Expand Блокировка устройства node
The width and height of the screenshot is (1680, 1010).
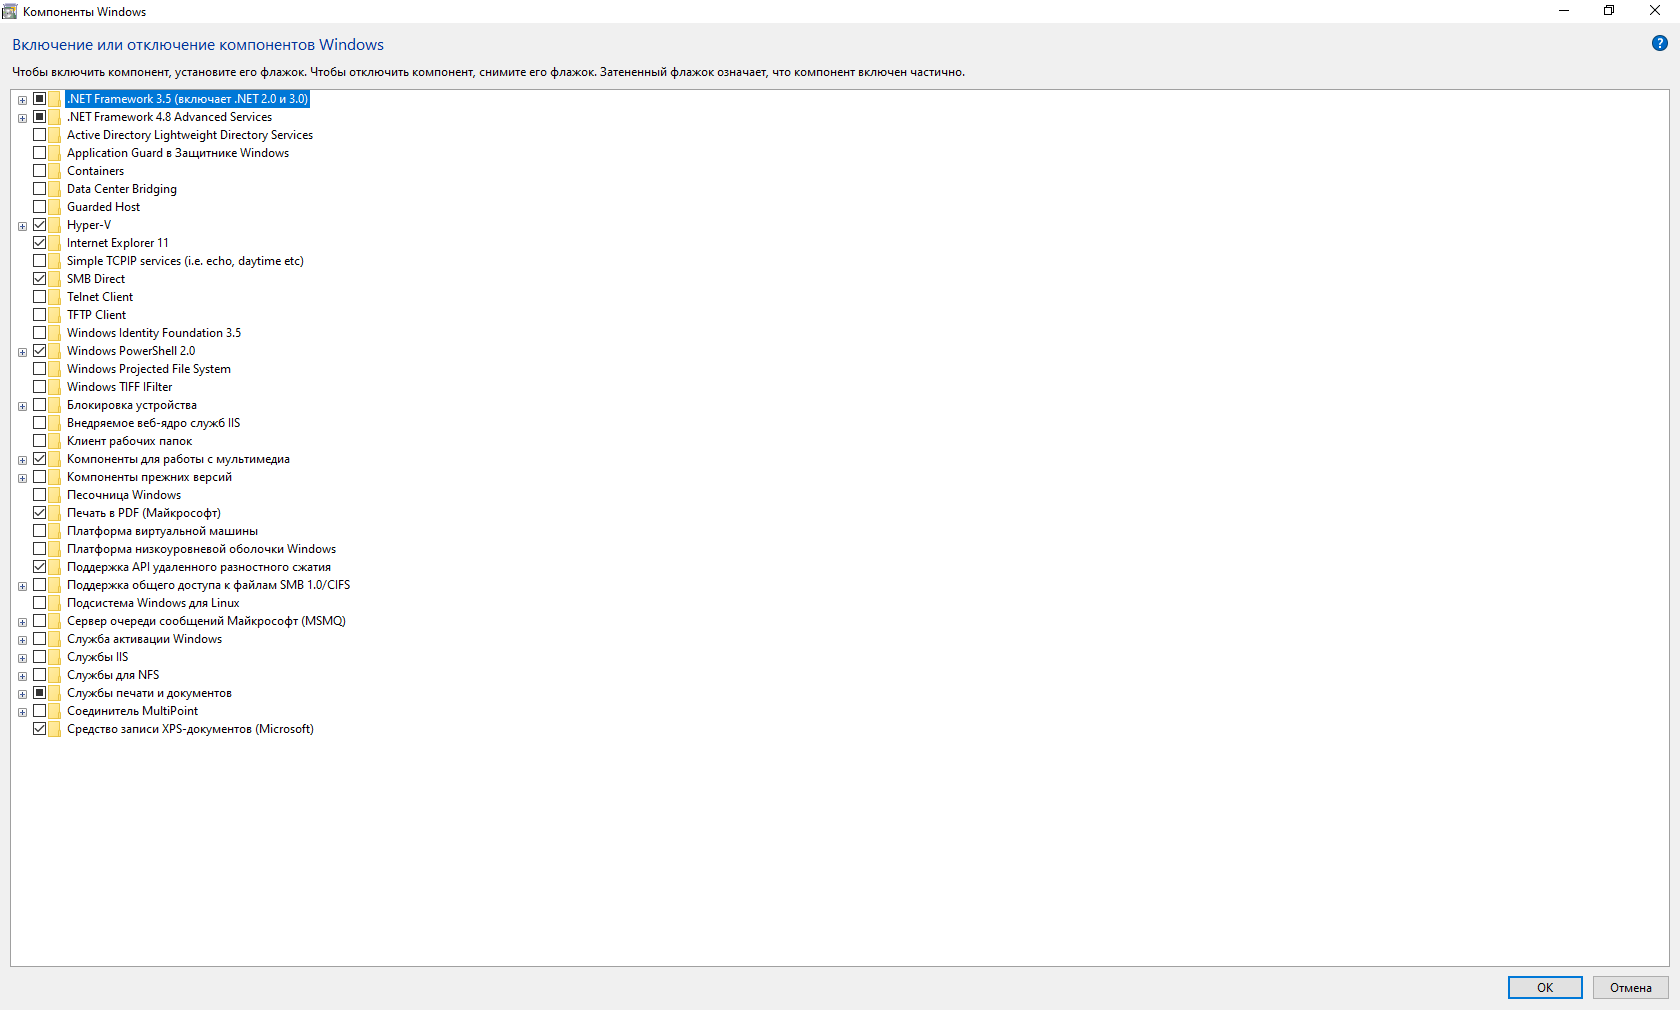pos(22,406)
